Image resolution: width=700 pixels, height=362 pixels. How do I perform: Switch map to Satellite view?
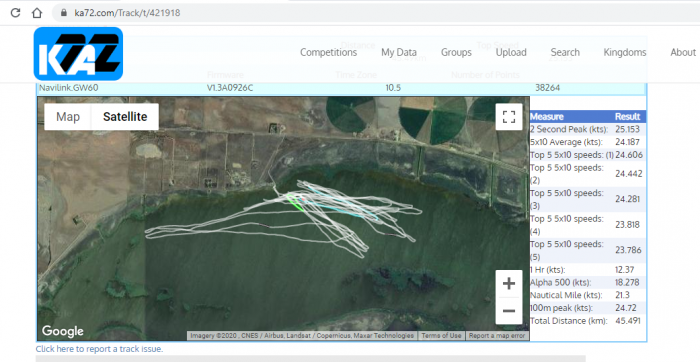[x=125, y=117]
